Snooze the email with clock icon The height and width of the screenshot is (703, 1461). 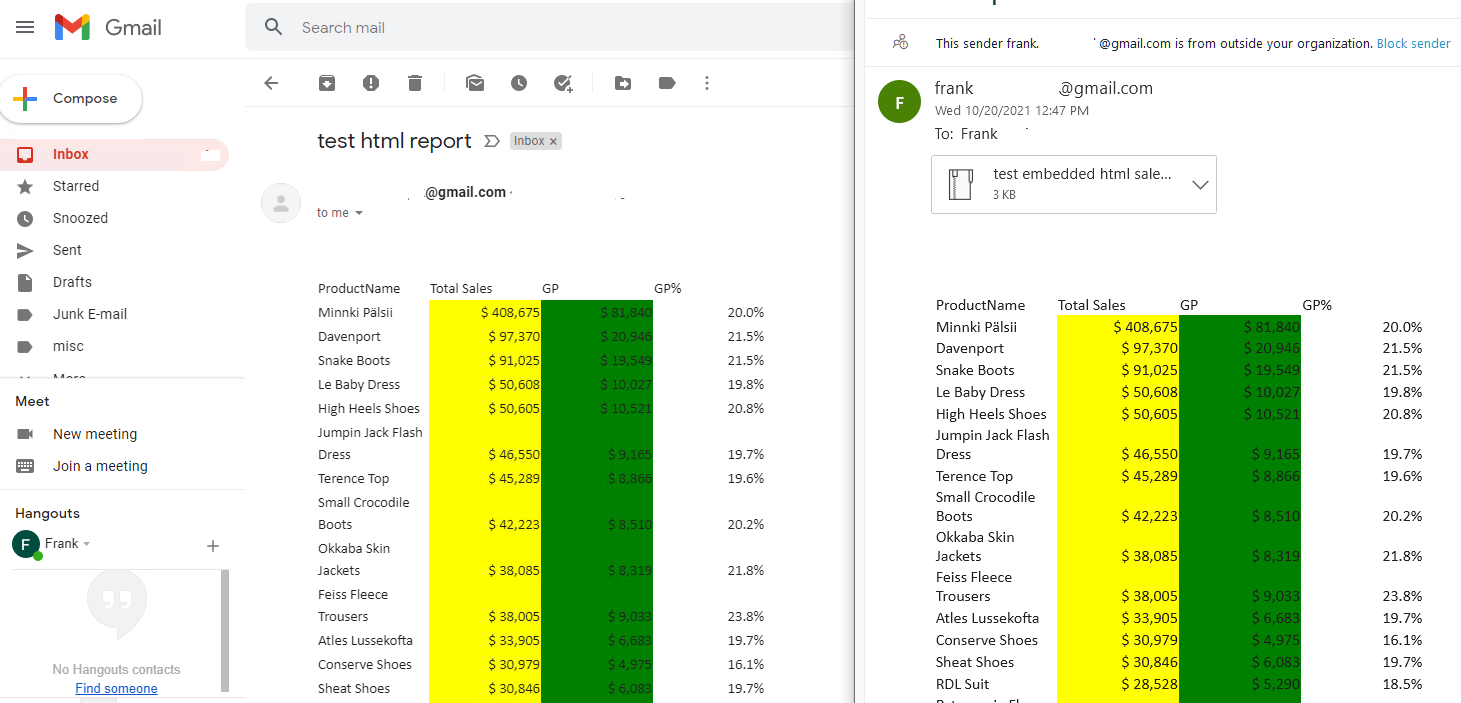(519, 83)
